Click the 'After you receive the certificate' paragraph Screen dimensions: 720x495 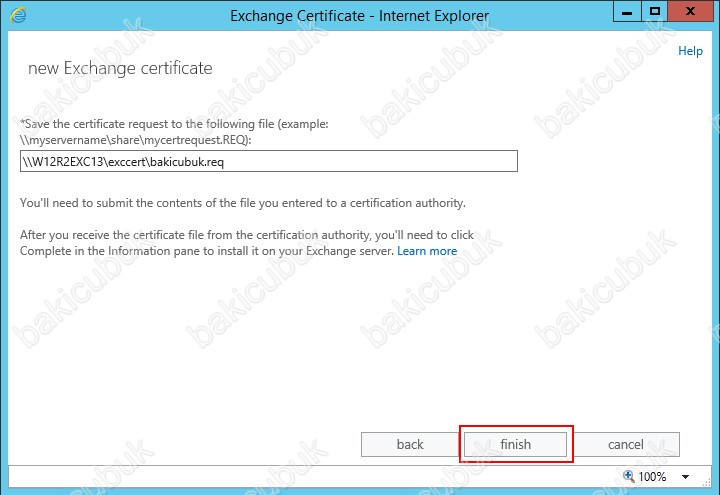(247, 243)
